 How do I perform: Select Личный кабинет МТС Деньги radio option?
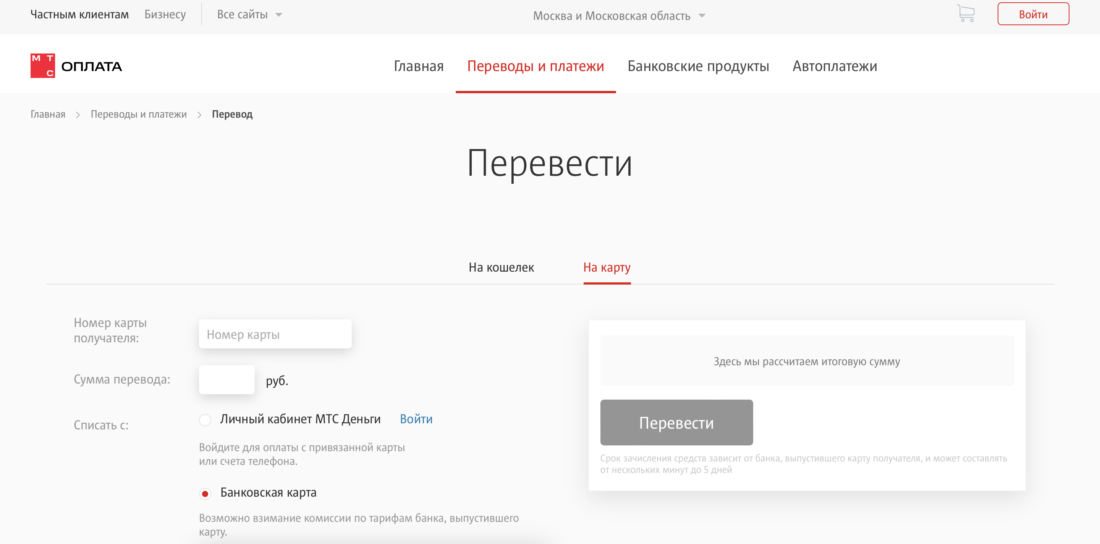pyautogui.click(x=205, y=420)
